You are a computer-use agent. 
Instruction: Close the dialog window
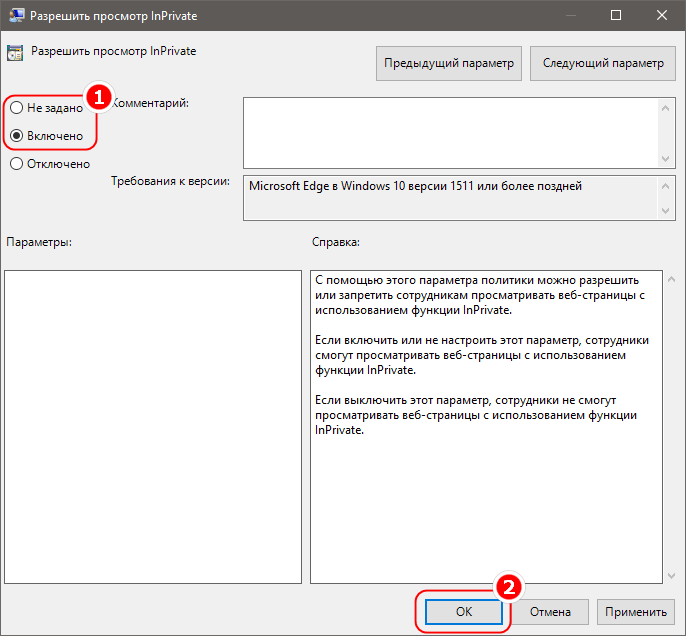click(x=662, y=15)
